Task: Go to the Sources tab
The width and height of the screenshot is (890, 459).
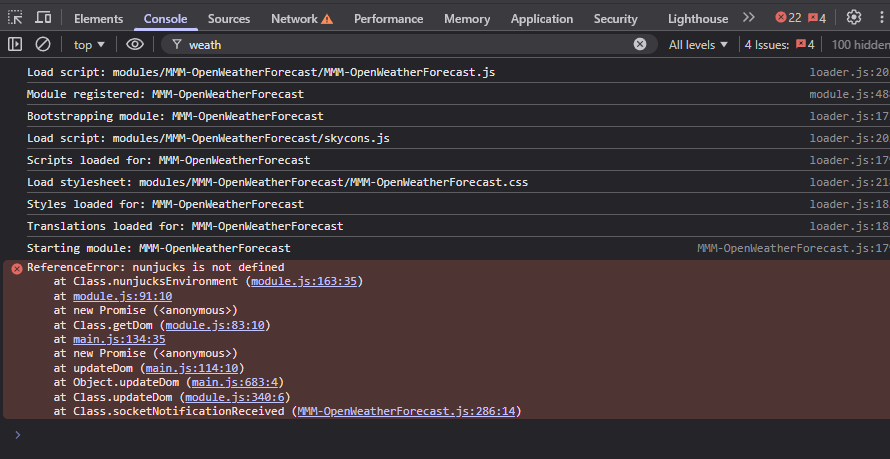Action: click(x=229, y=19)
